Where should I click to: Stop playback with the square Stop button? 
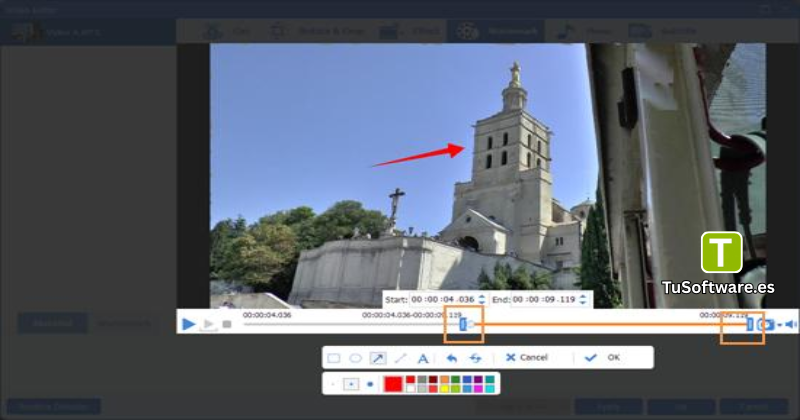click(x=227, y=324)
